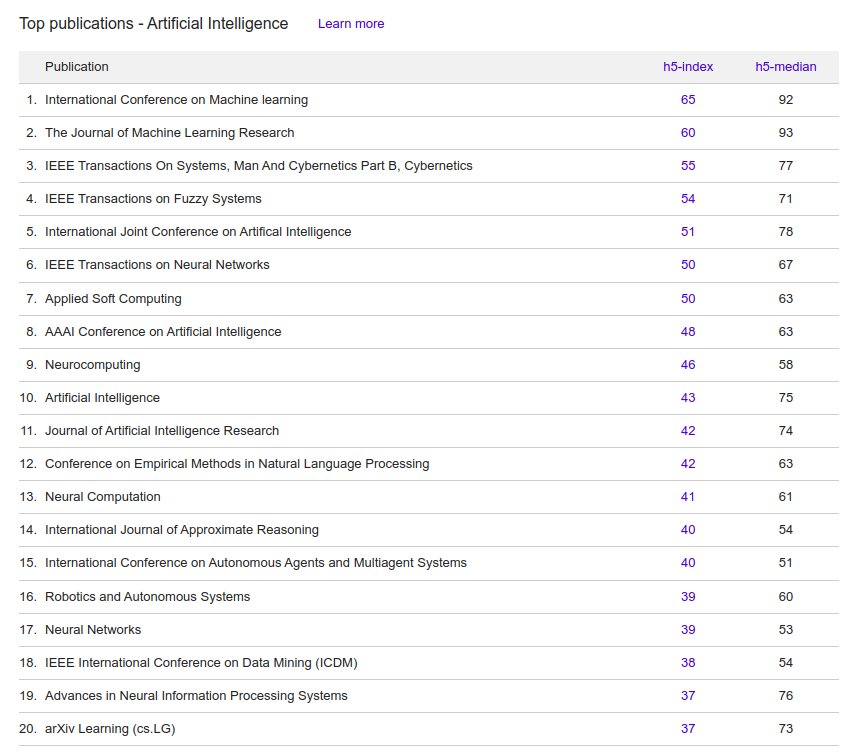The width and height of the screenshot is (852, 754).
Task: Open h5-index 54 for IEEE Transactions on Fuzzy Systems
Action: click(688, 199)
